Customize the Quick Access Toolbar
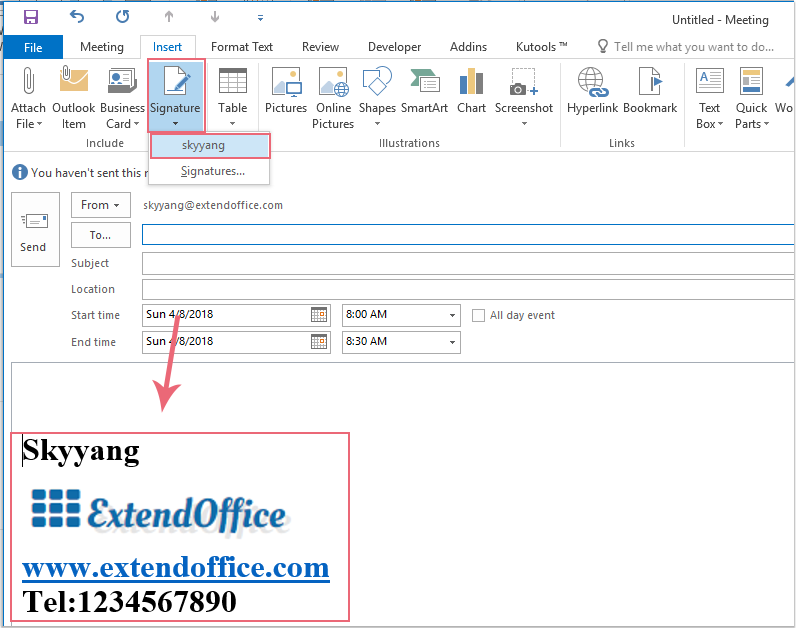Viewport: 796px width, 628px height. click(260, 18)
